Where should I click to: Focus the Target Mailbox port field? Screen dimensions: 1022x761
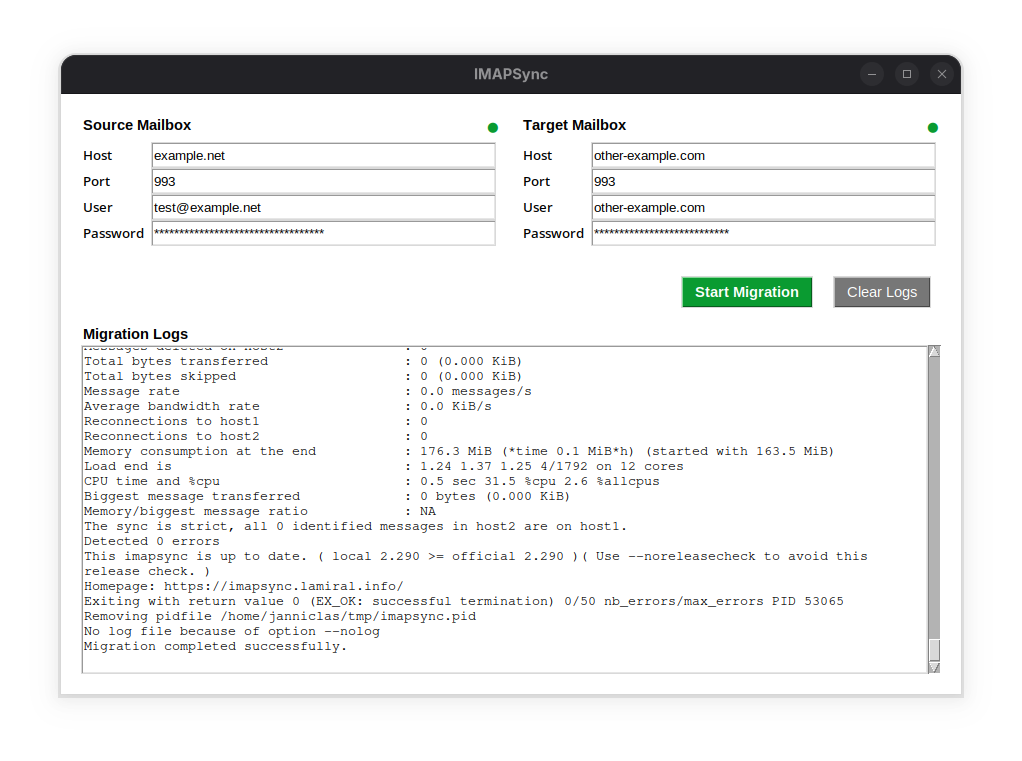click(x=763, y=182)
